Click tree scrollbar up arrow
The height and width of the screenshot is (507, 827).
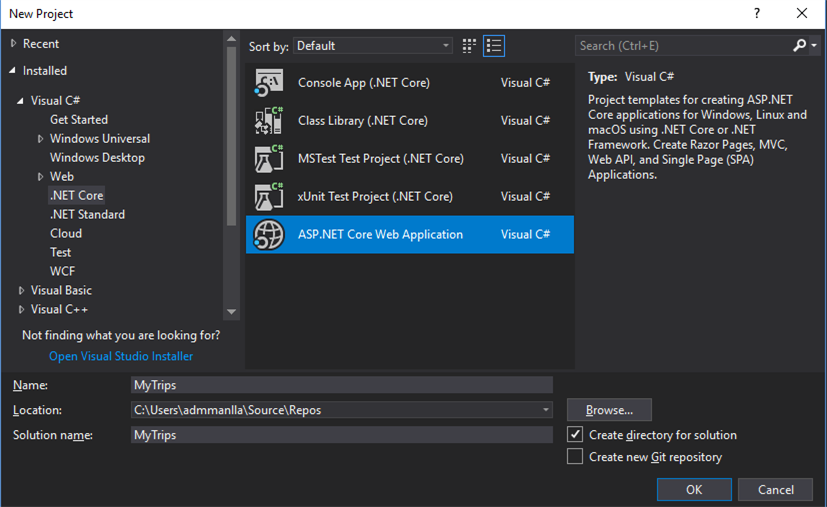point(231,39)
